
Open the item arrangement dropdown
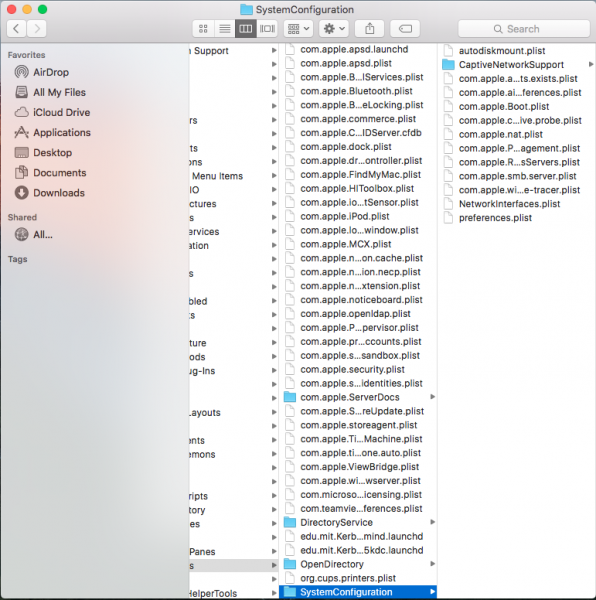coord(298,29)
